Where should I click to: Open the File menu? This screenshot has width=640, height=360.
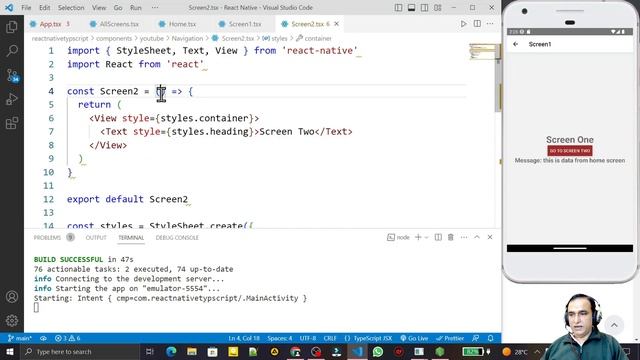pos(26,8)
